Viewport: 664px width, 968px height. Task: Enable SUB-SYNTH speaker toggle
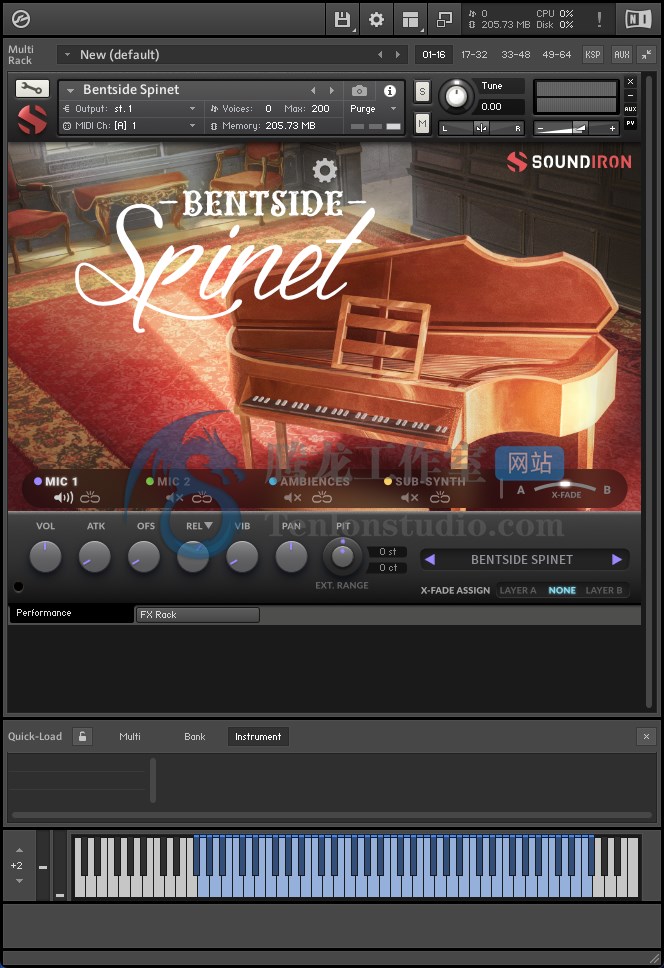[x=410, y=497]
